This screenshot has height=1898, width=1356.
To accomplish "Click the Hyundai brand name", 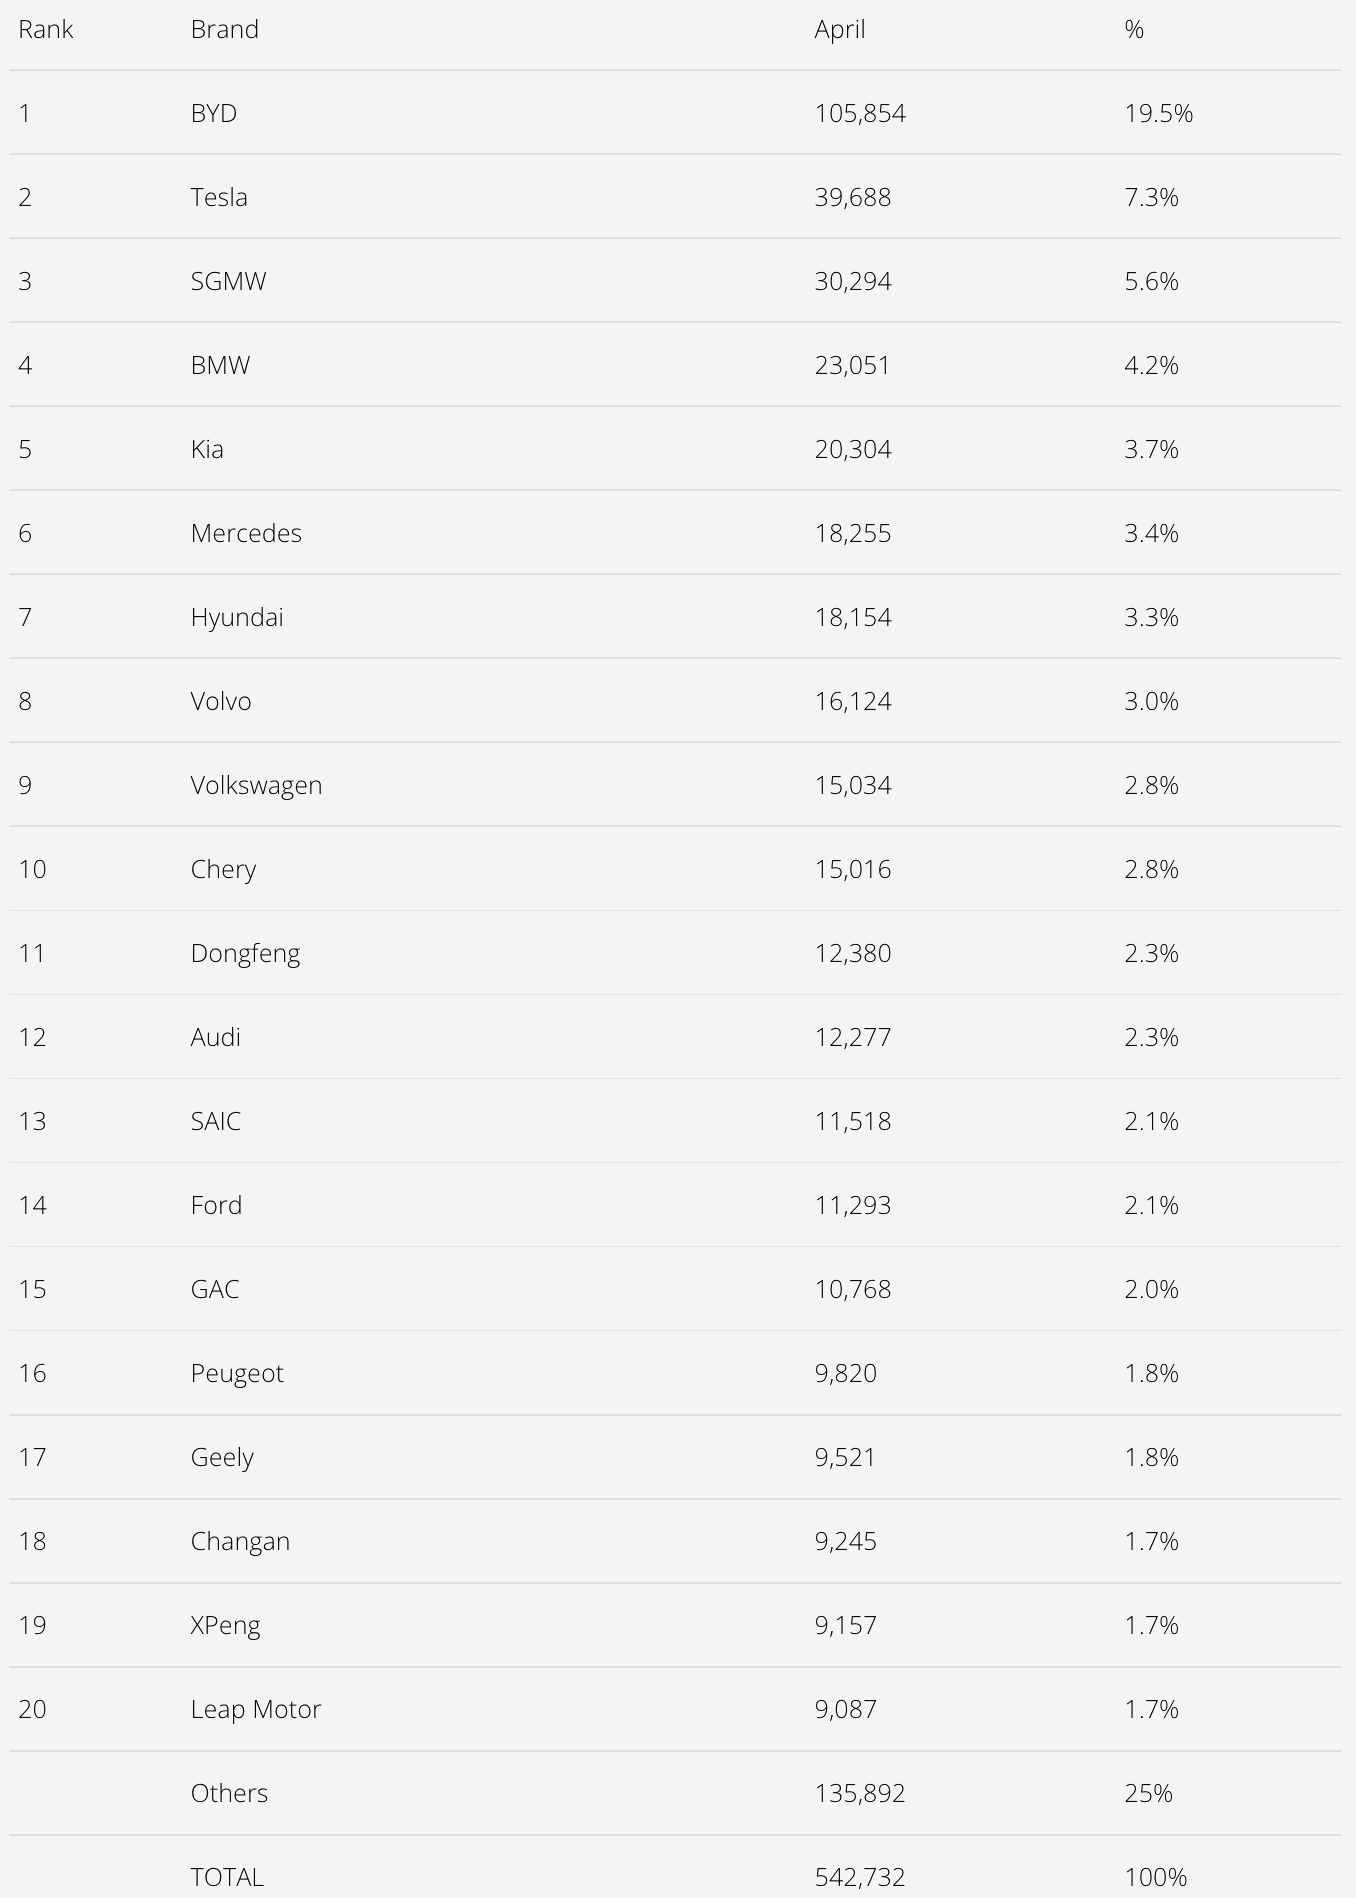I will (x=237, y=618).
